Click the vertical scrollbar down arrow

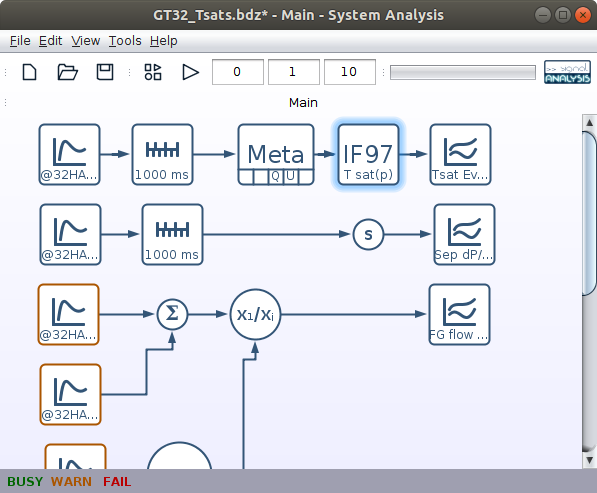click(589, 460)
